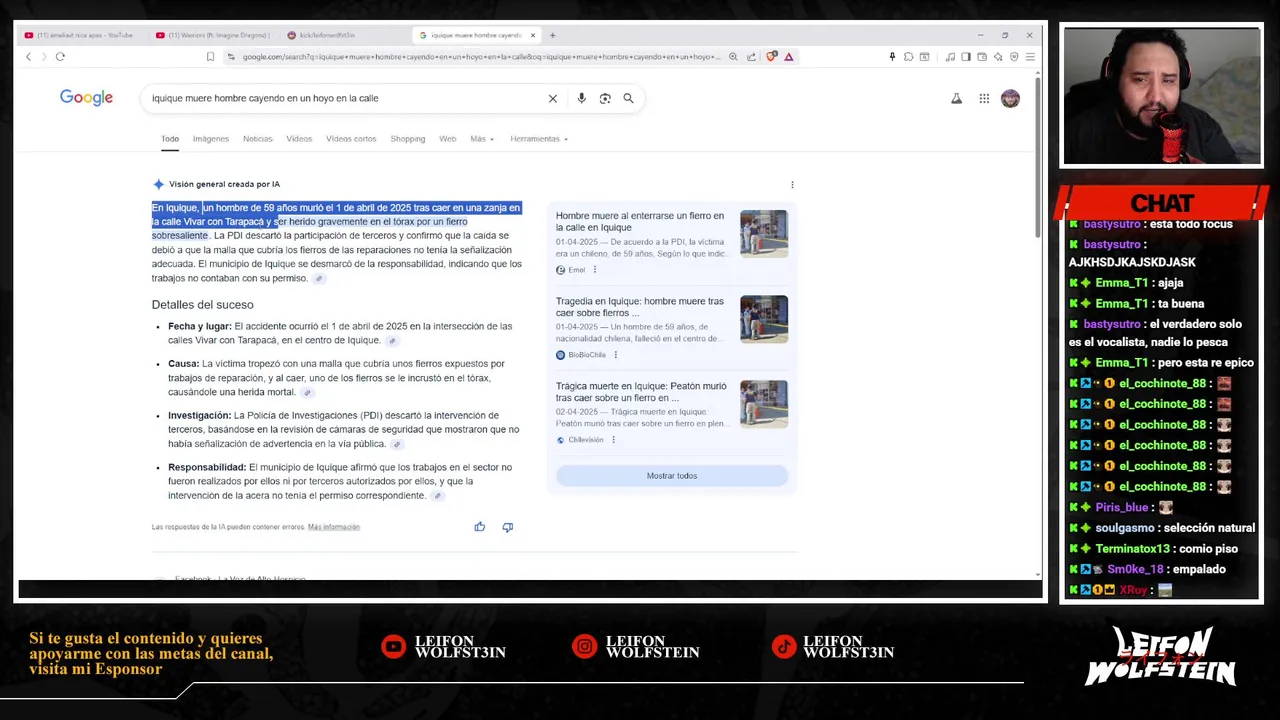Open the Chilevisión result three-dot menu
This screenshot has width=1280, height=720.
(613, 440)
